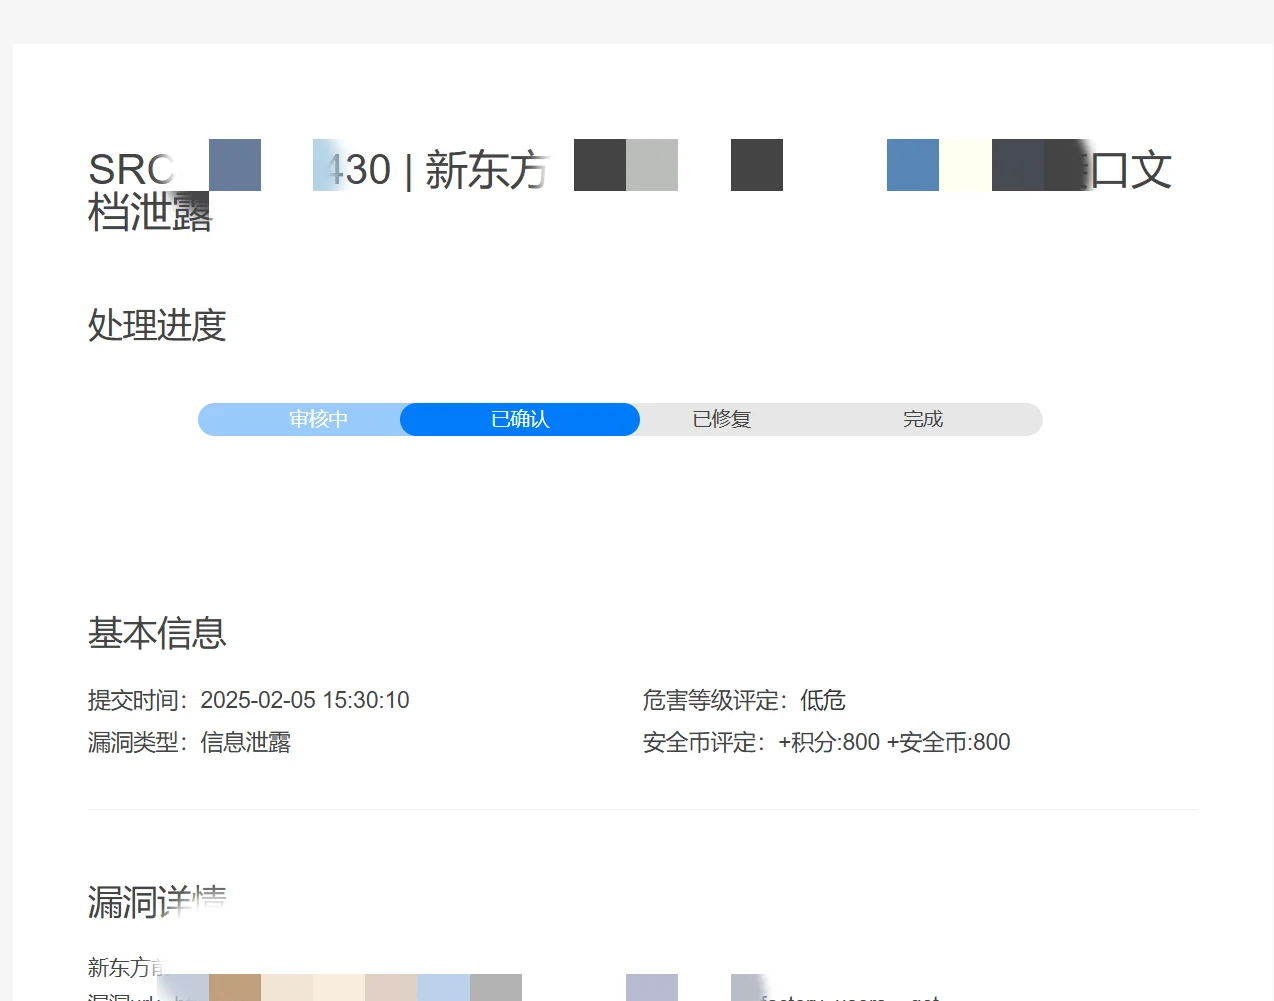Click the +积分:800 reward value

point(831,742)
